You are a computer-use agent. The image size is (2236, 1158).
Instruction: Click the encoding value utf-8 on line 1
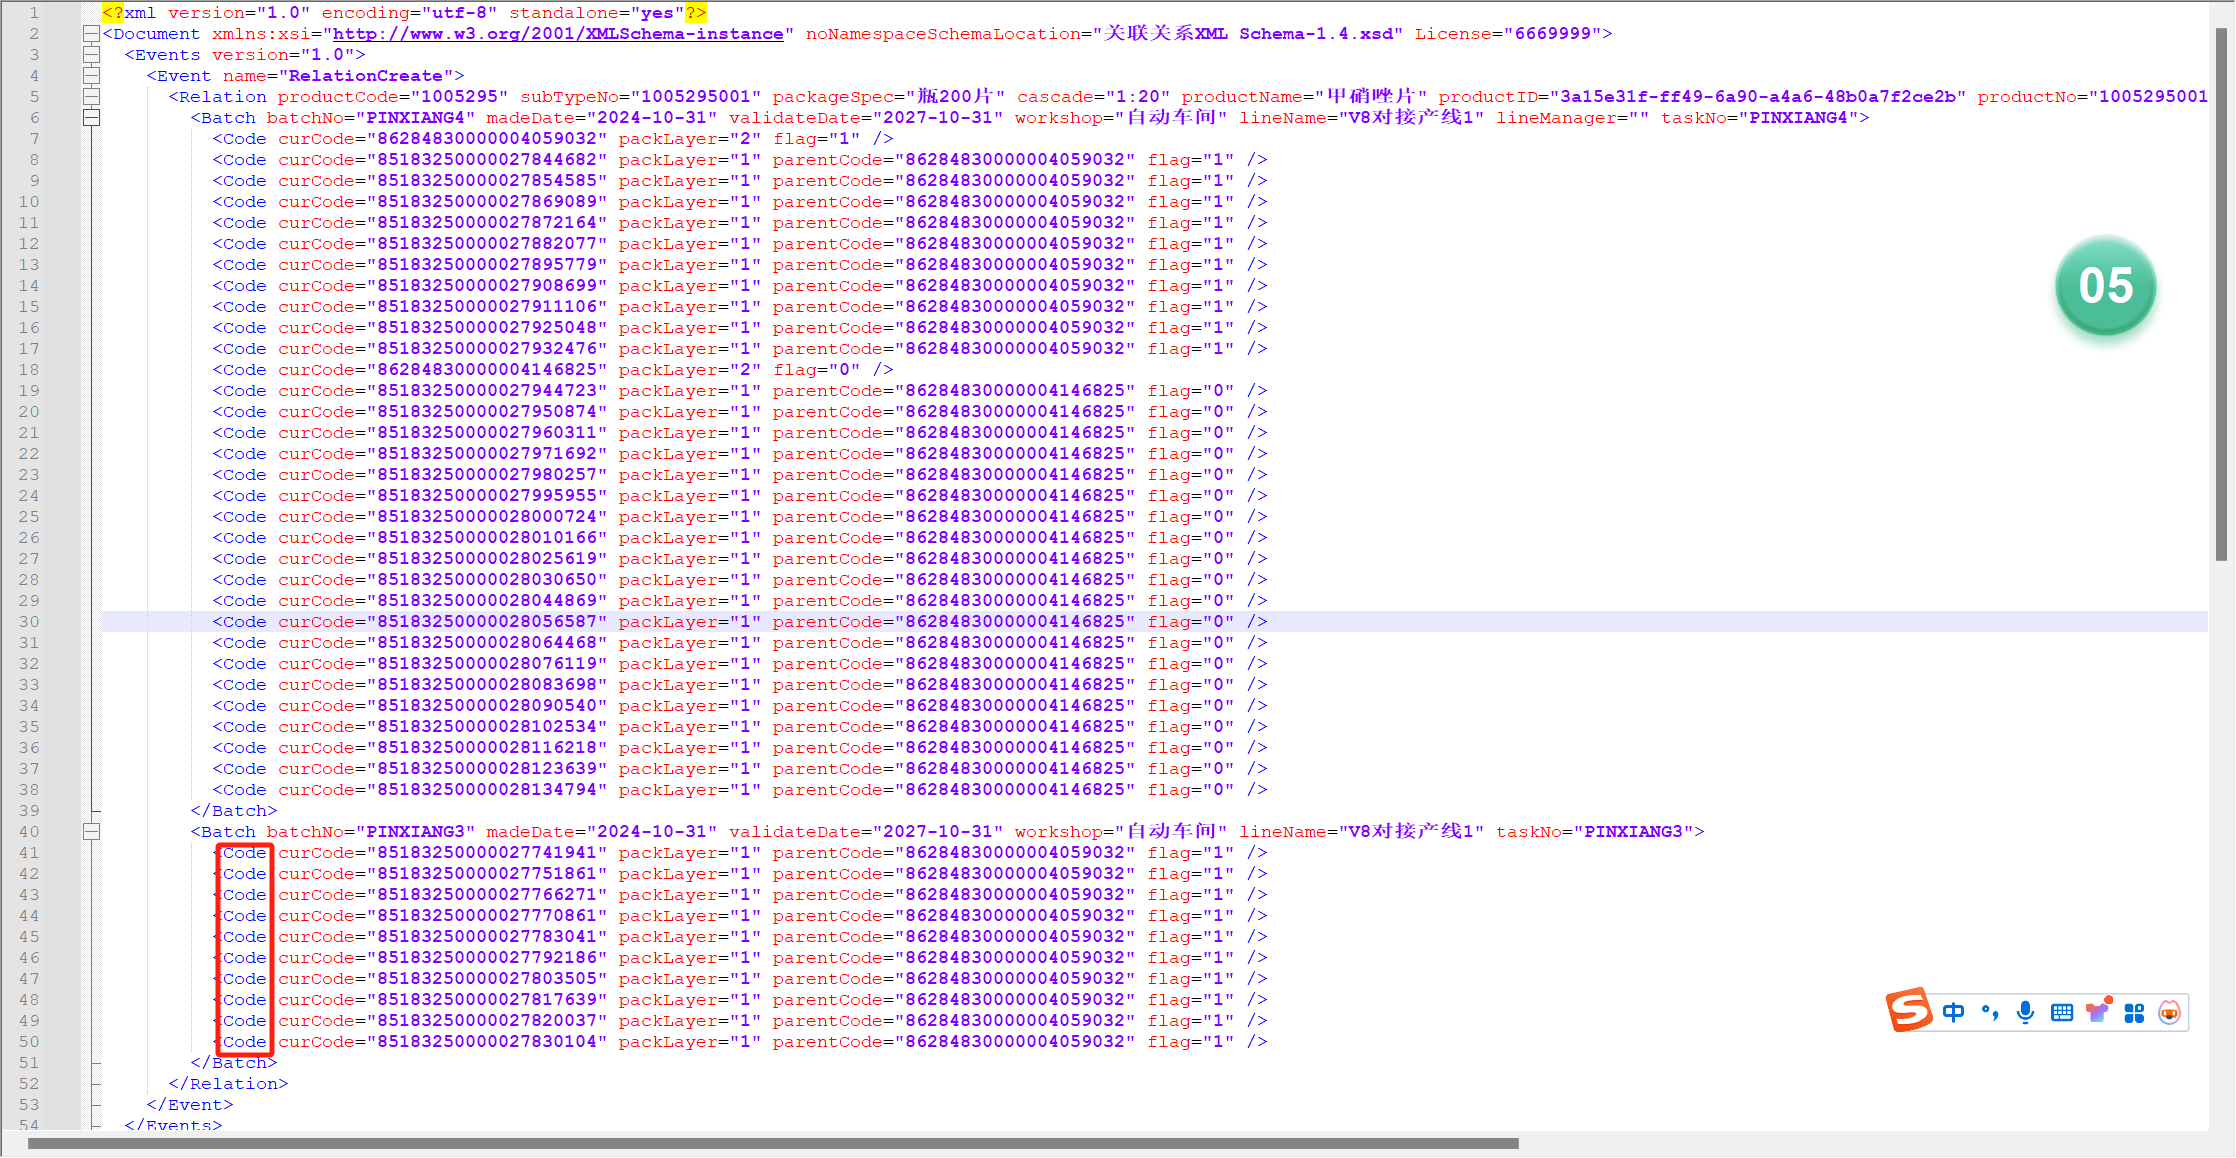[459, 13]
